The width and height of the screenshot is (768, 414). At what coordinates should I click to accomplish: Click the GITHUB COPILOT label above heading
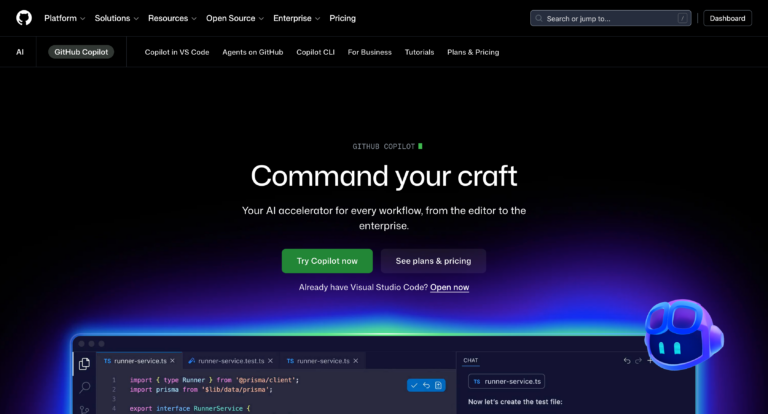tap(384, 146)
